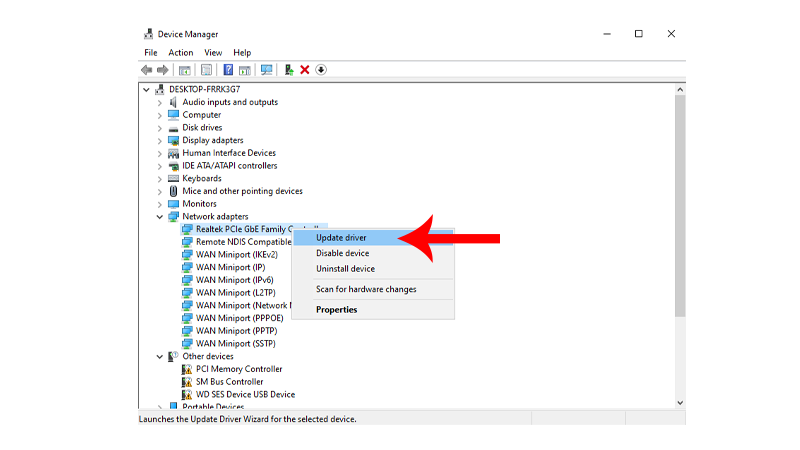Screen dimensions: 800x450
Task: Collapse the Other devices category
Action: 160,357
